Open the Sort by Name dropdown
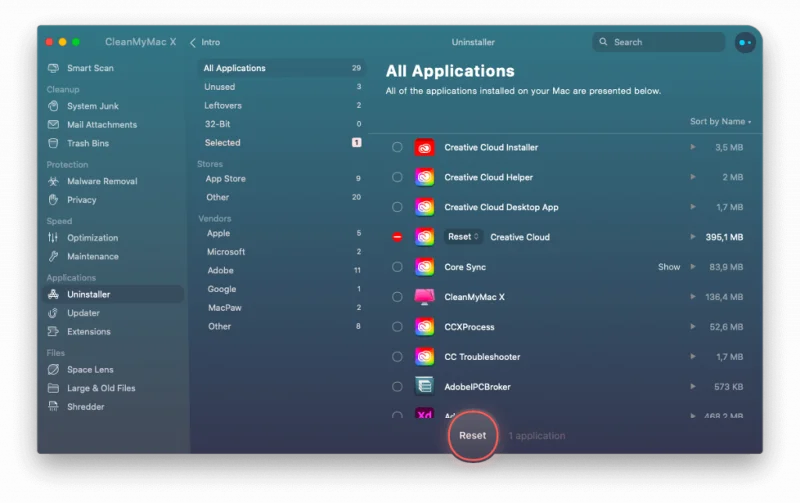Viewport: 800px width, 503px height. [x=720, y=121]
